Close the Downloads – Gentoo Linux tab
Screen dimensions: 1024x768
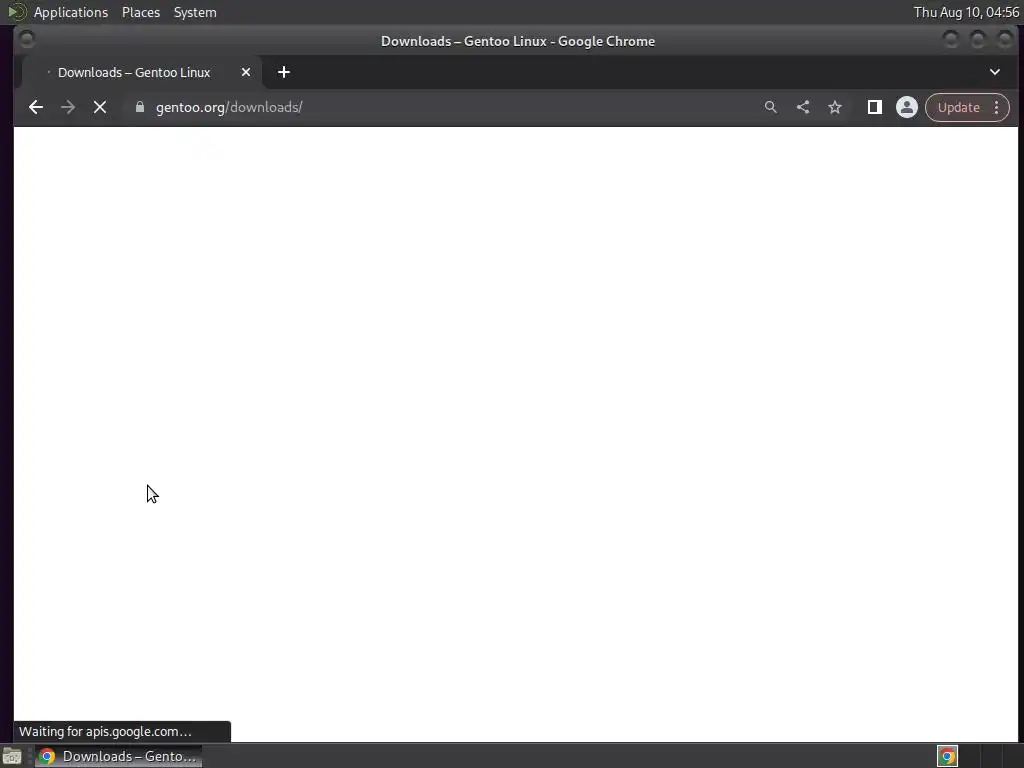tap(246, 72)
